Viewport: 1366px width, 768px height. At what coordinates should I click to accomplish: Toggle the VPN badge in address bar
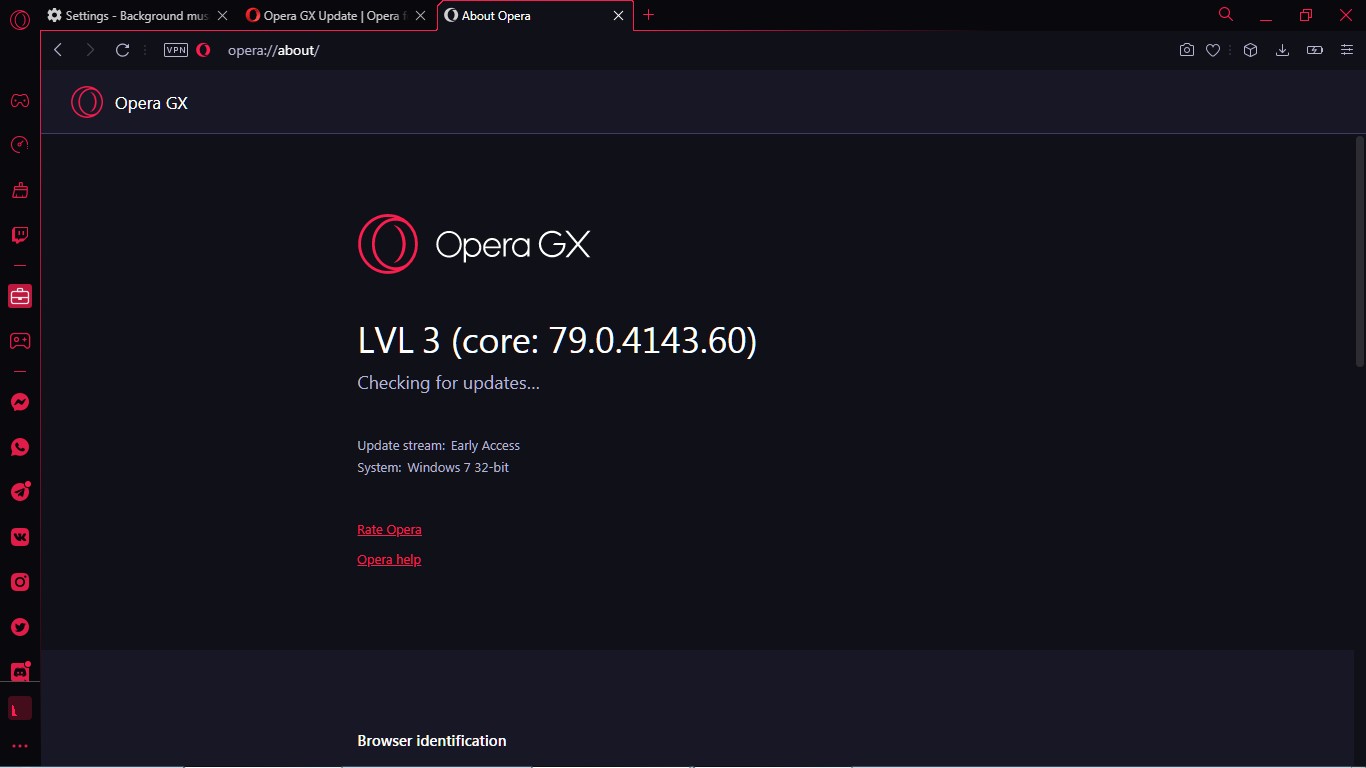pos(176,50)
